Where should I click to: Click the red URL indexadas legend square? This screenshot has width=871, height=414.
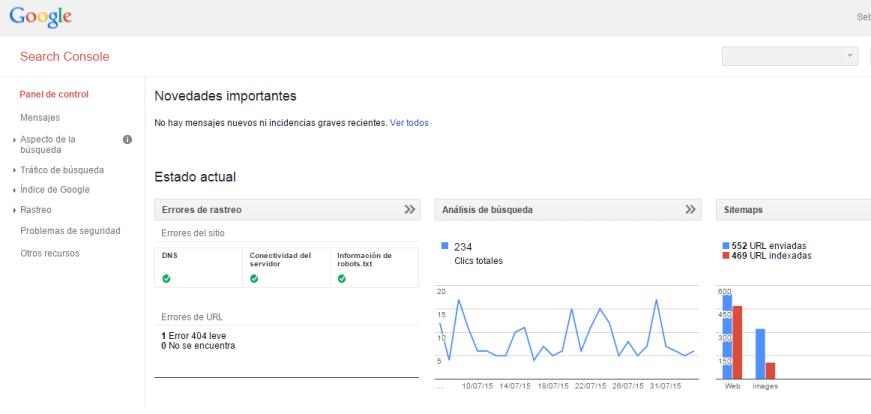coord(725,256)
